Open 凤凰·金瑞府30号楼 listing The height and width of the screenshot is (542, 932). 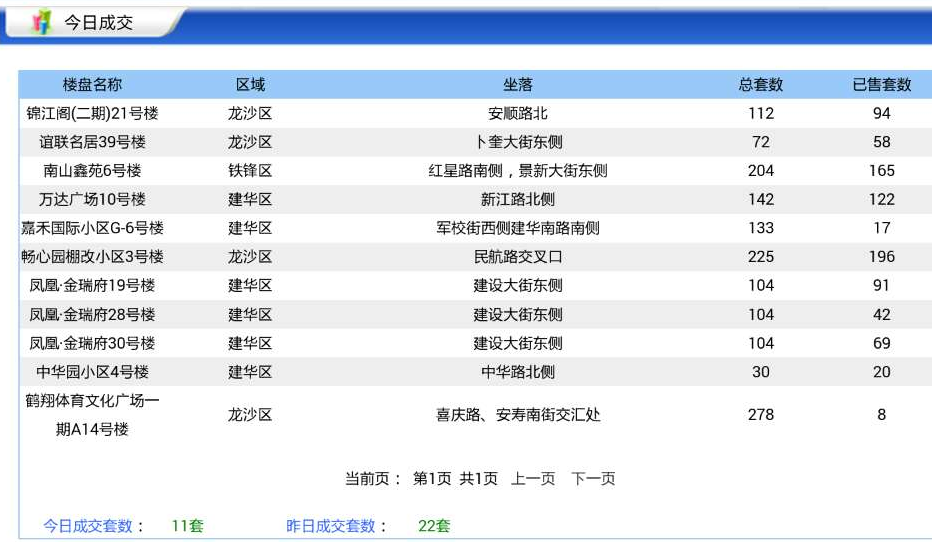click(92, 343)
